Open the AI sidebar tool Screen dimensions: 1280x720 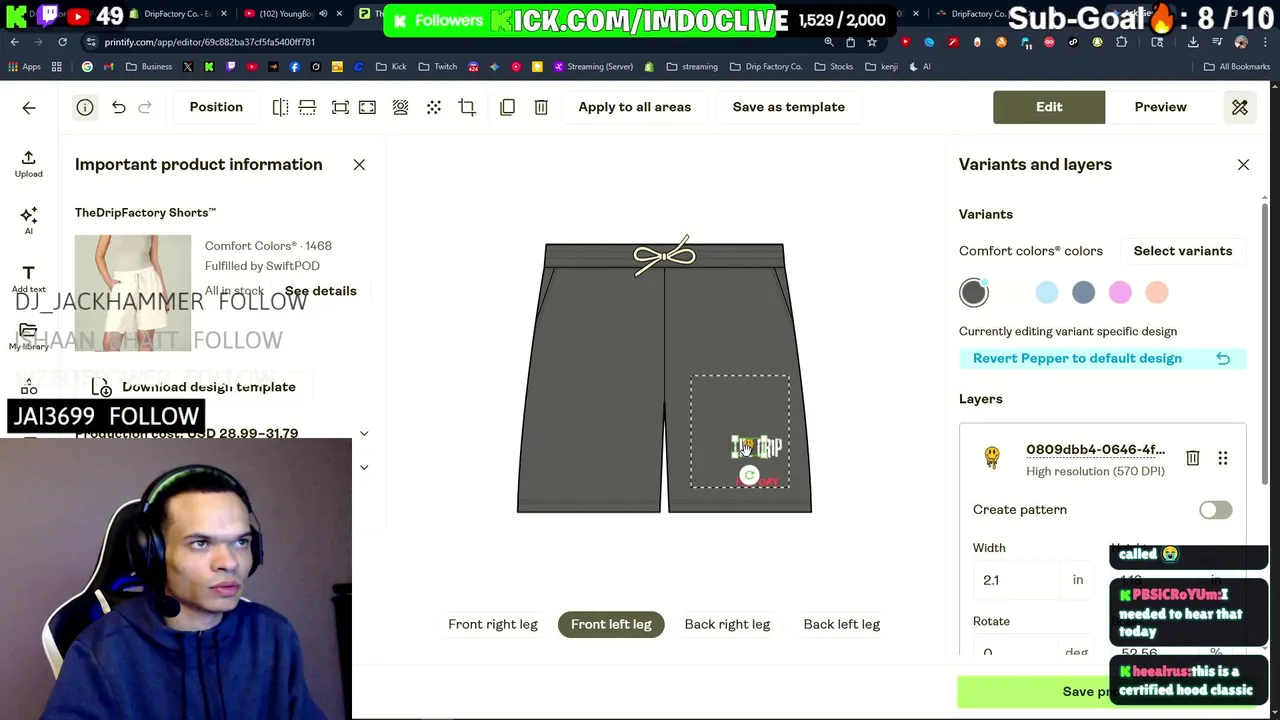[x=28, y=221]
